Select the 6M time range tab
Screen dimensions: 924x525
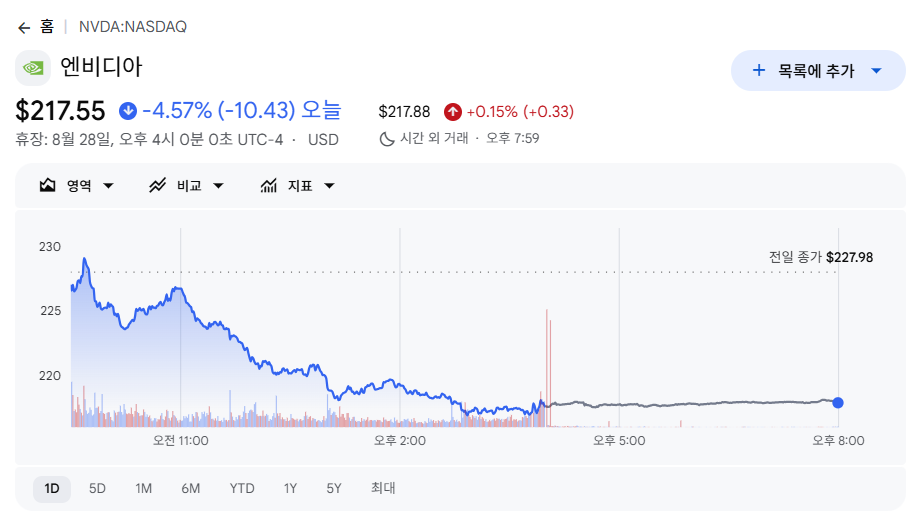pyautogui.click(x=190, y=488)
